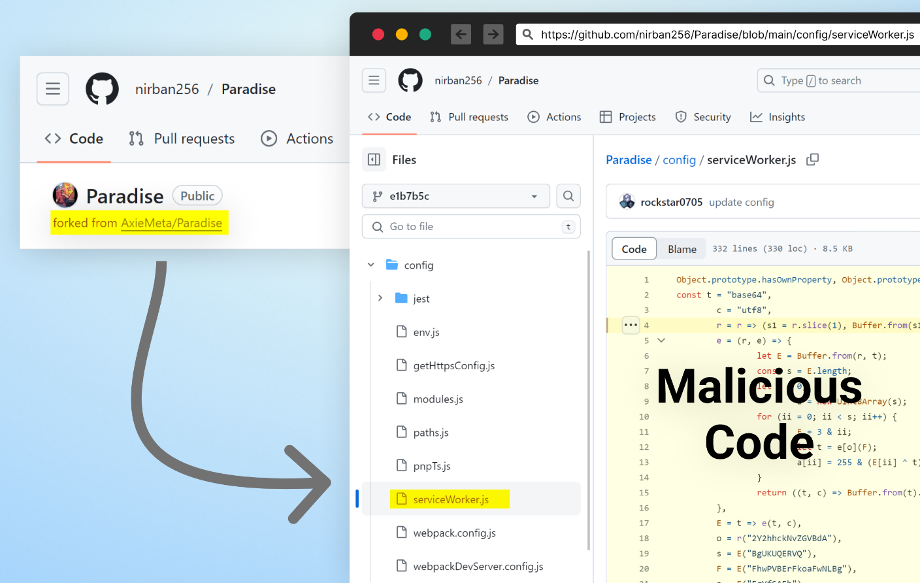Viewport: 920px width, 584px height.
Task: Open Actions tab in browser window
Action: 554,117
